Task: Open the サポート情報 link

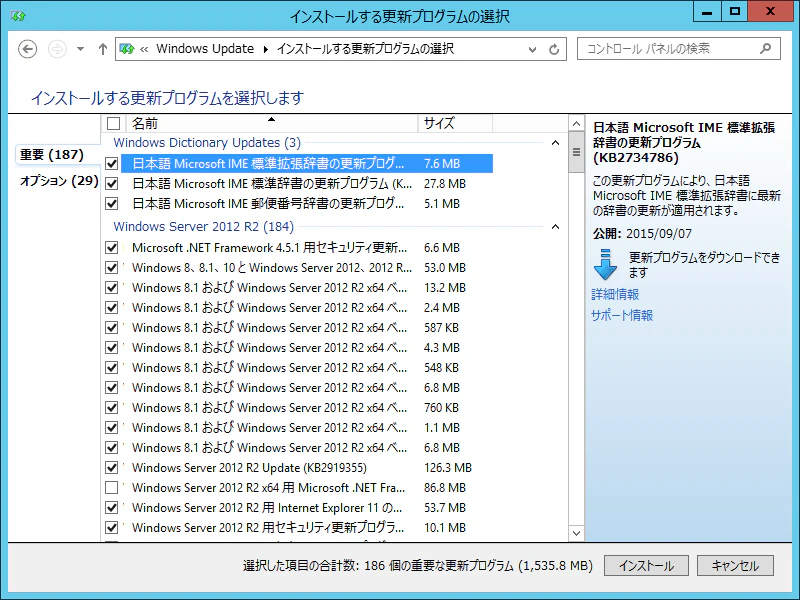Action: click(622, 315)
